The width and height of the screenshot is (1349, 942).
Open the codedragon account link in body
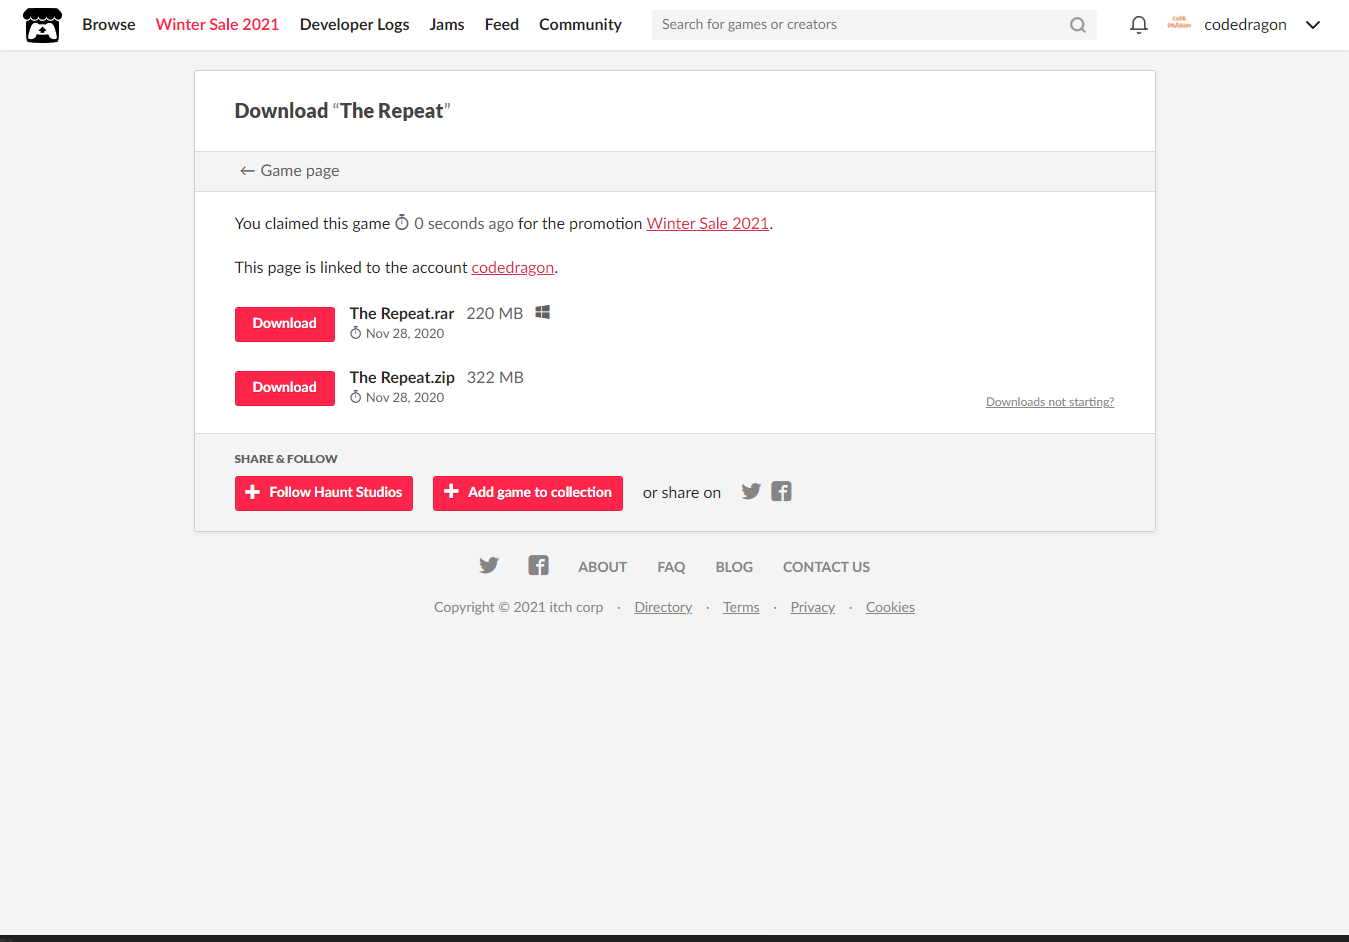coord(512,268)
